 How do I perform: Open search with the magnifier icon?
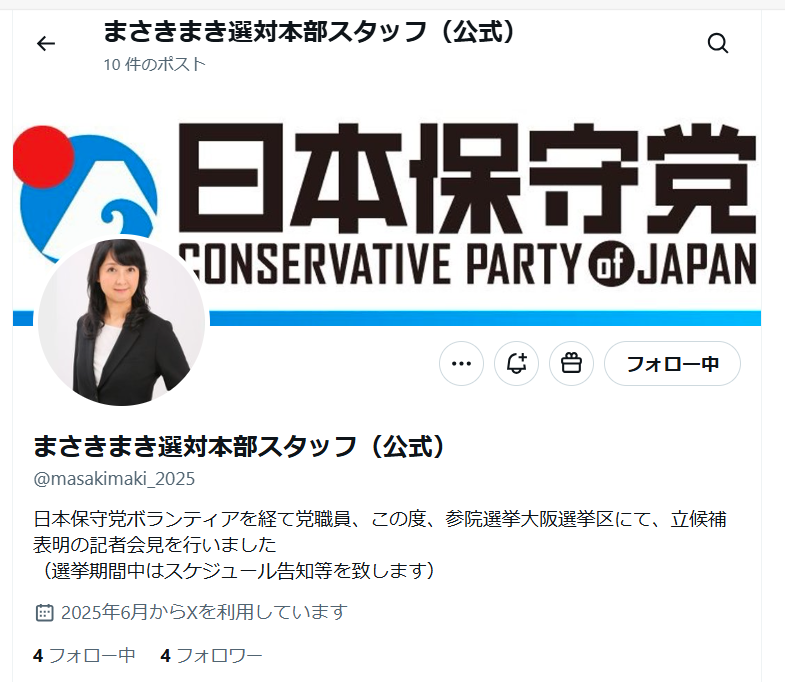point(717,44)
